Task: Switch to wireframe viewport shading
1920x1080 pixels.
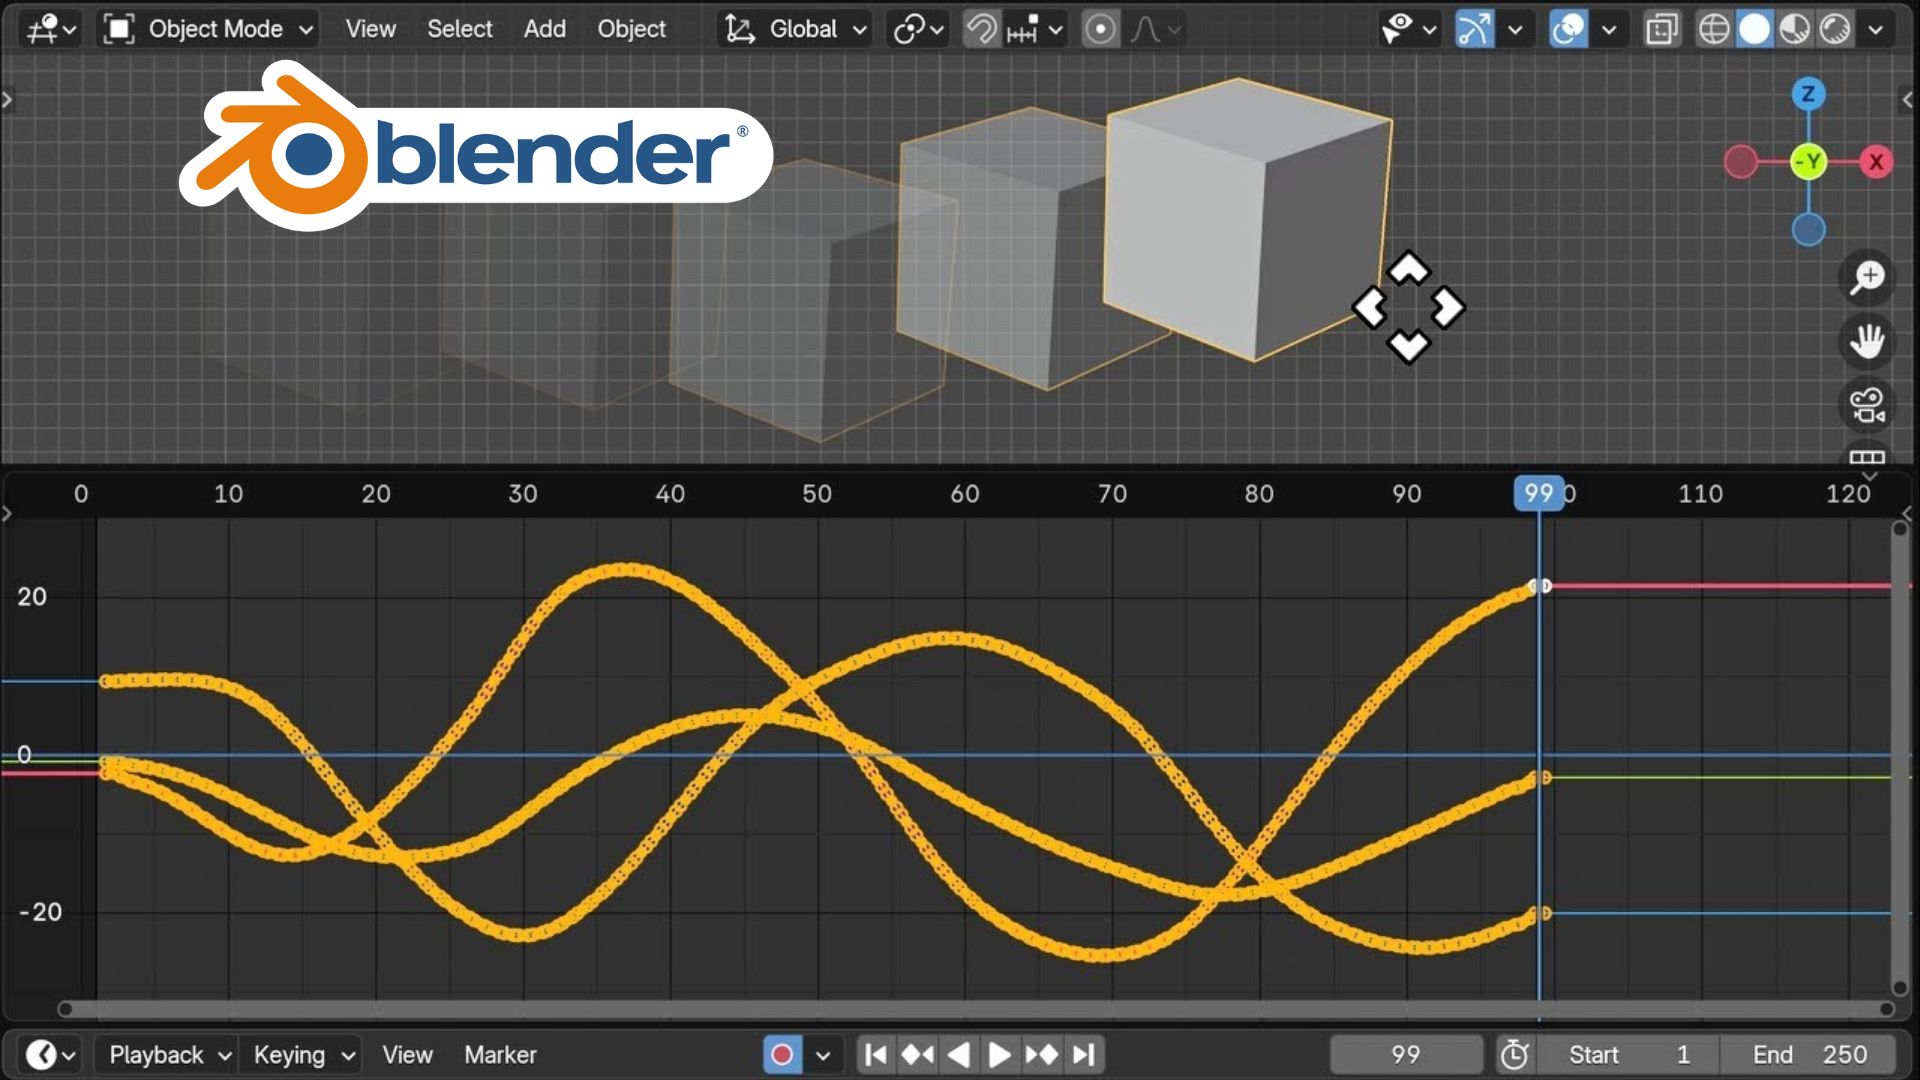Action: [1714, 29]
